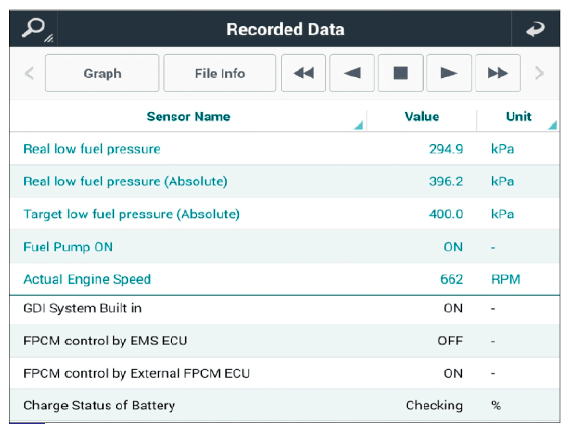This screenshot has height=433, width=570.
Task: Play the recorded data forward
Action: click(x=449, y=73)
